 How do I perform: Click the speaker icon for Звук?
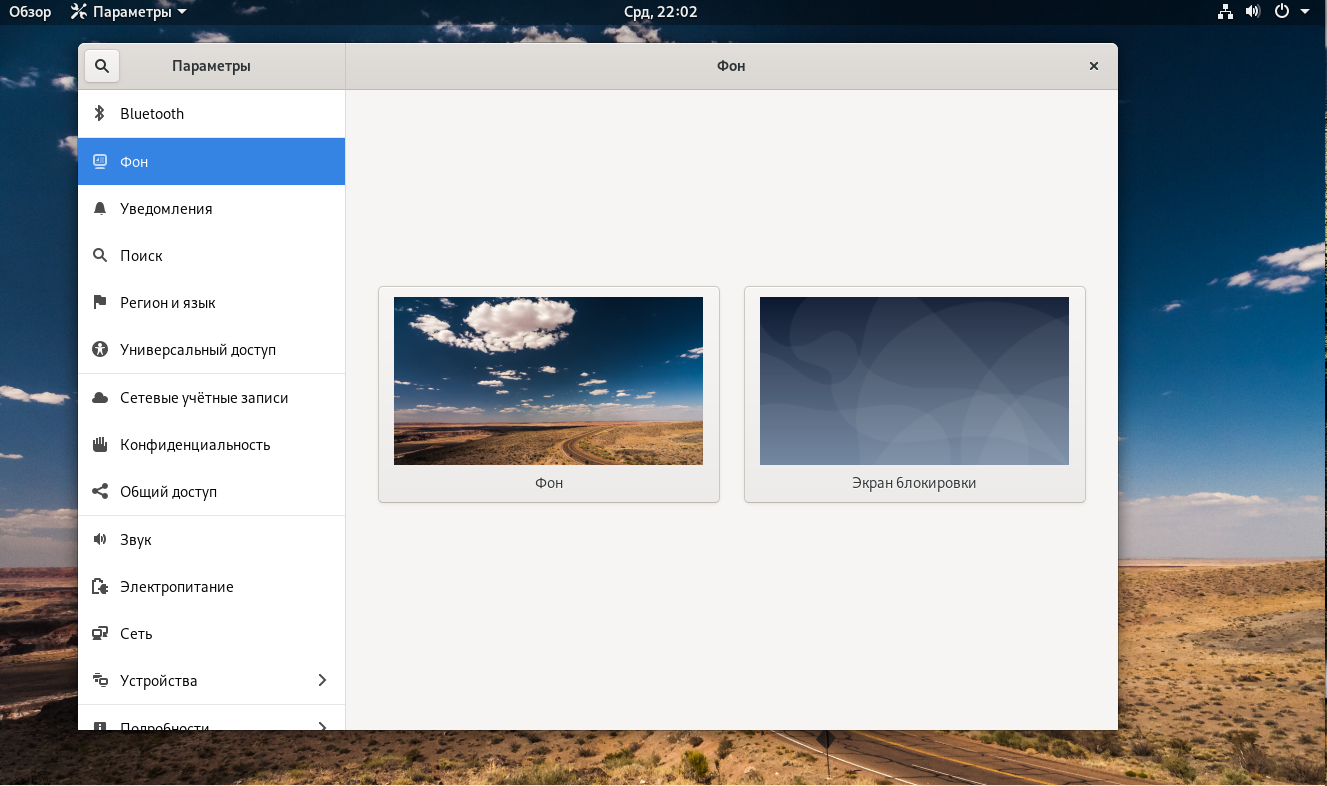tap(99, 539)
